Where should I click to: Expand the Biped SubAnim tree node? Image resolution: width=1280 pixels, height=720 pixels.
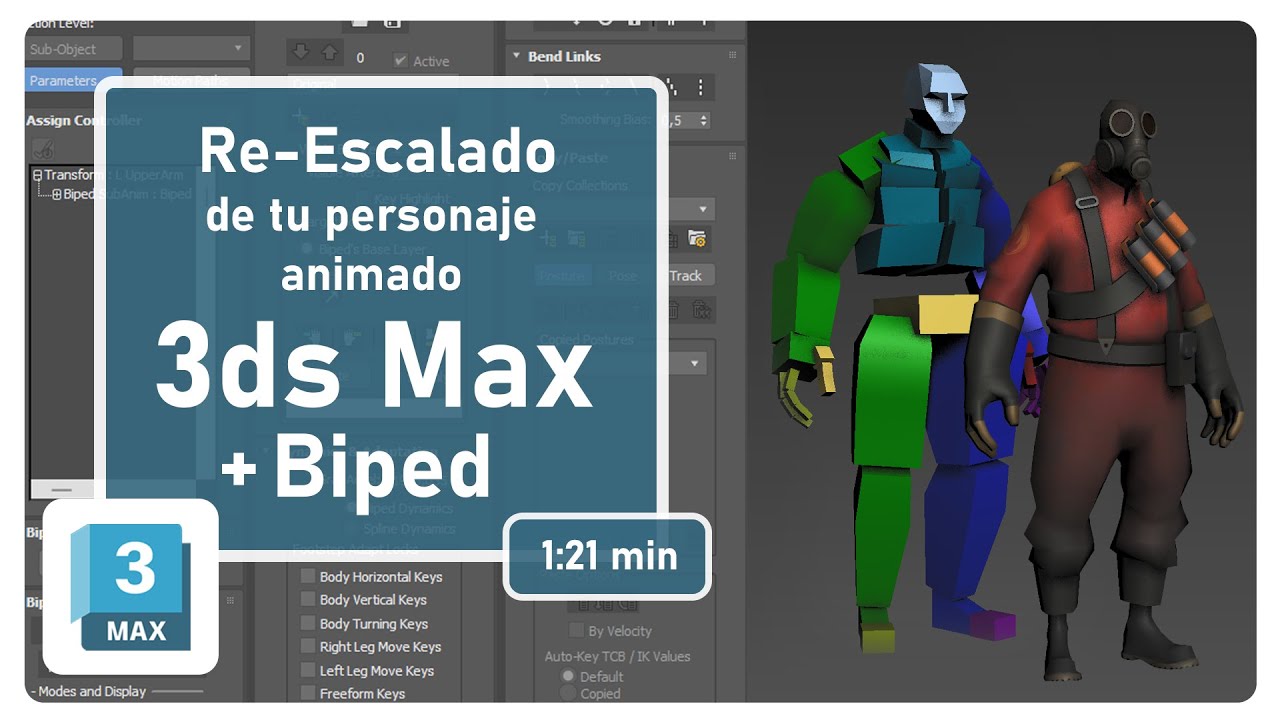[x=57, y=194]
